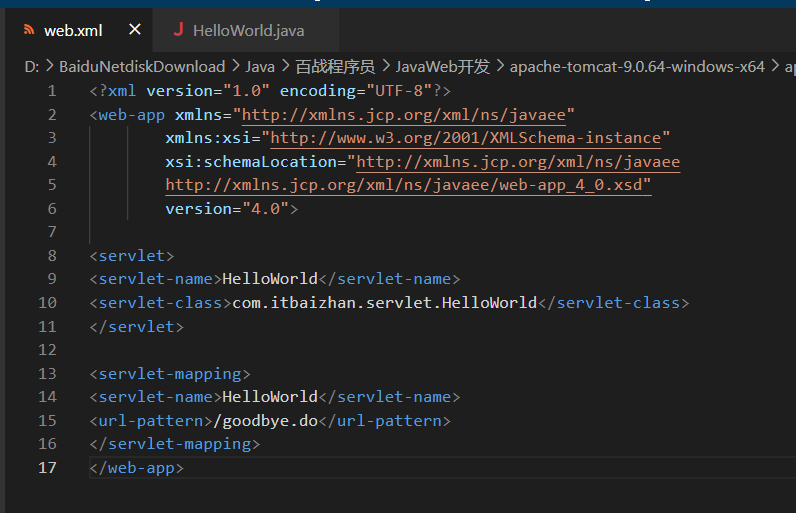
Task: Click HelloWorld text on line 9
Action: click(x=270, y=279)
